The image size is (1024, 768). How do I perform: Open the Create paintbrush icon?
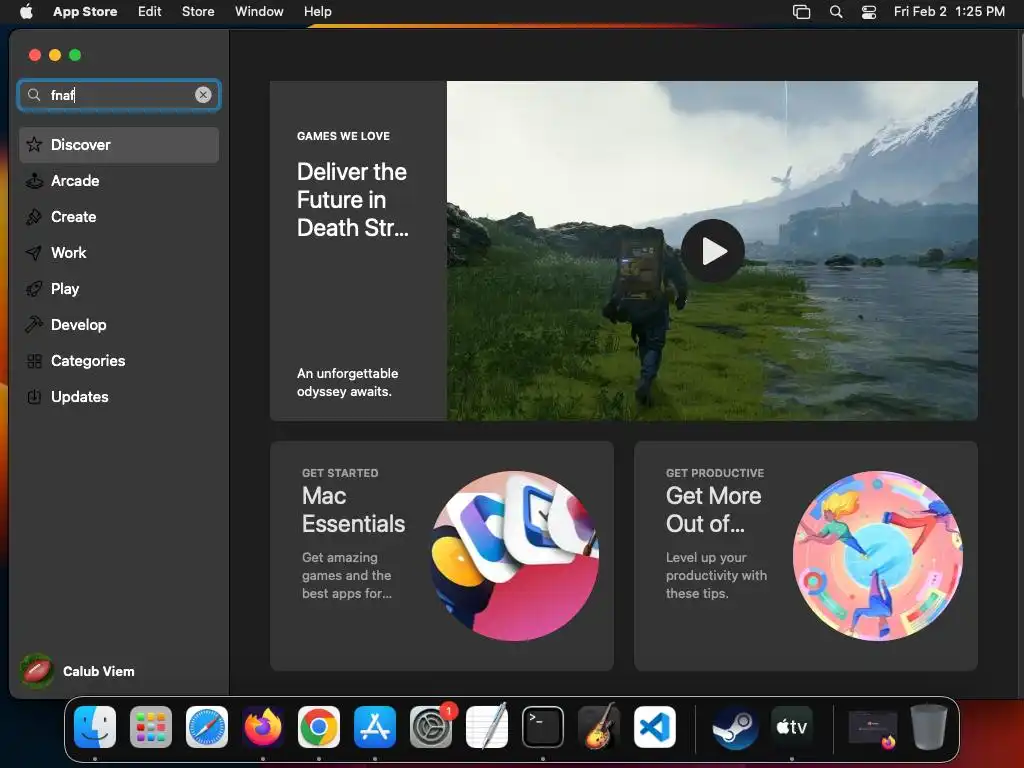tap(34, 217)
